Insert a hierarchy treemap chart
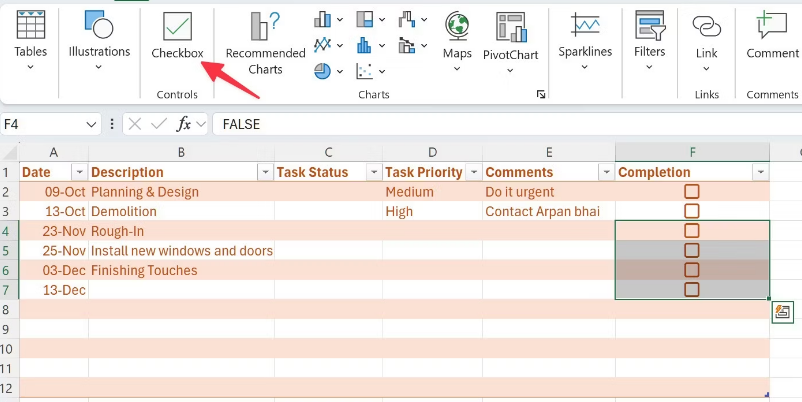Screen dimensions: 802x402 pyautogui.click(x=365, y=19)
